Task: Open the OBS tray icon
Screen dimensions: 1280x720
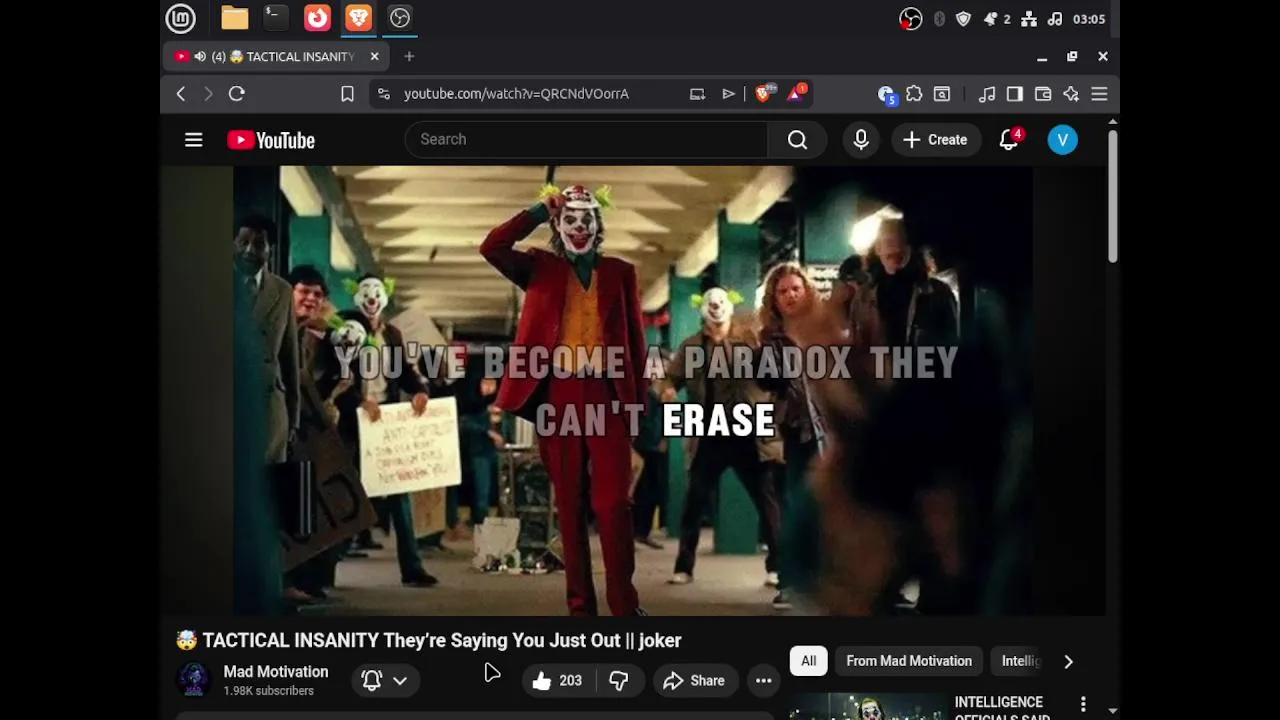Action: 910,19
